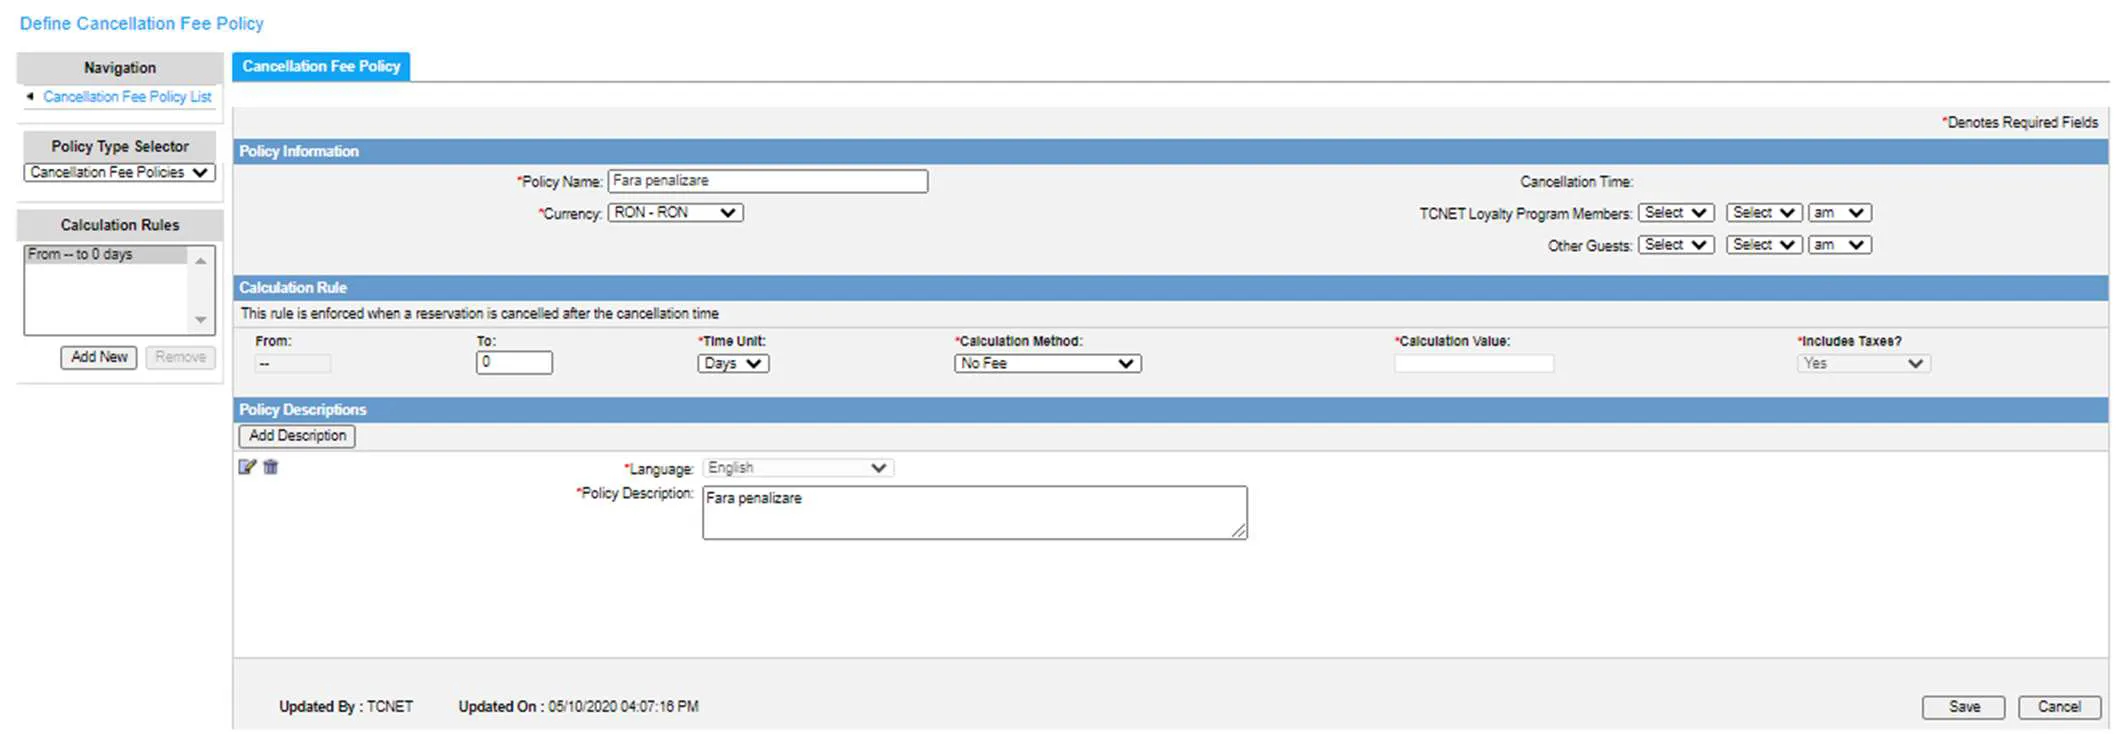Open the Policy Type Selector dropdown
Screen dimensions: 2116x734
pyautogui.click(x=119, y=172)
